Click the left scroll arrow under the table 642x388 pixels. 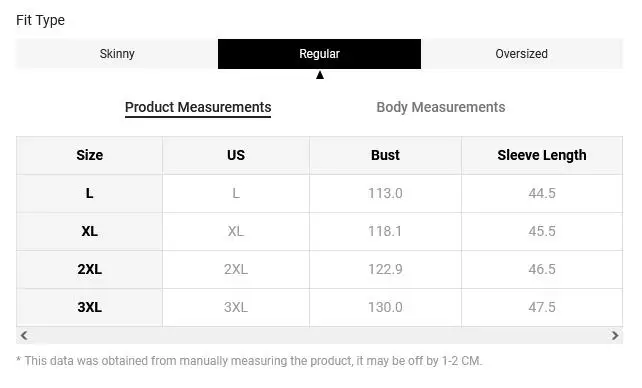point(24,336)
